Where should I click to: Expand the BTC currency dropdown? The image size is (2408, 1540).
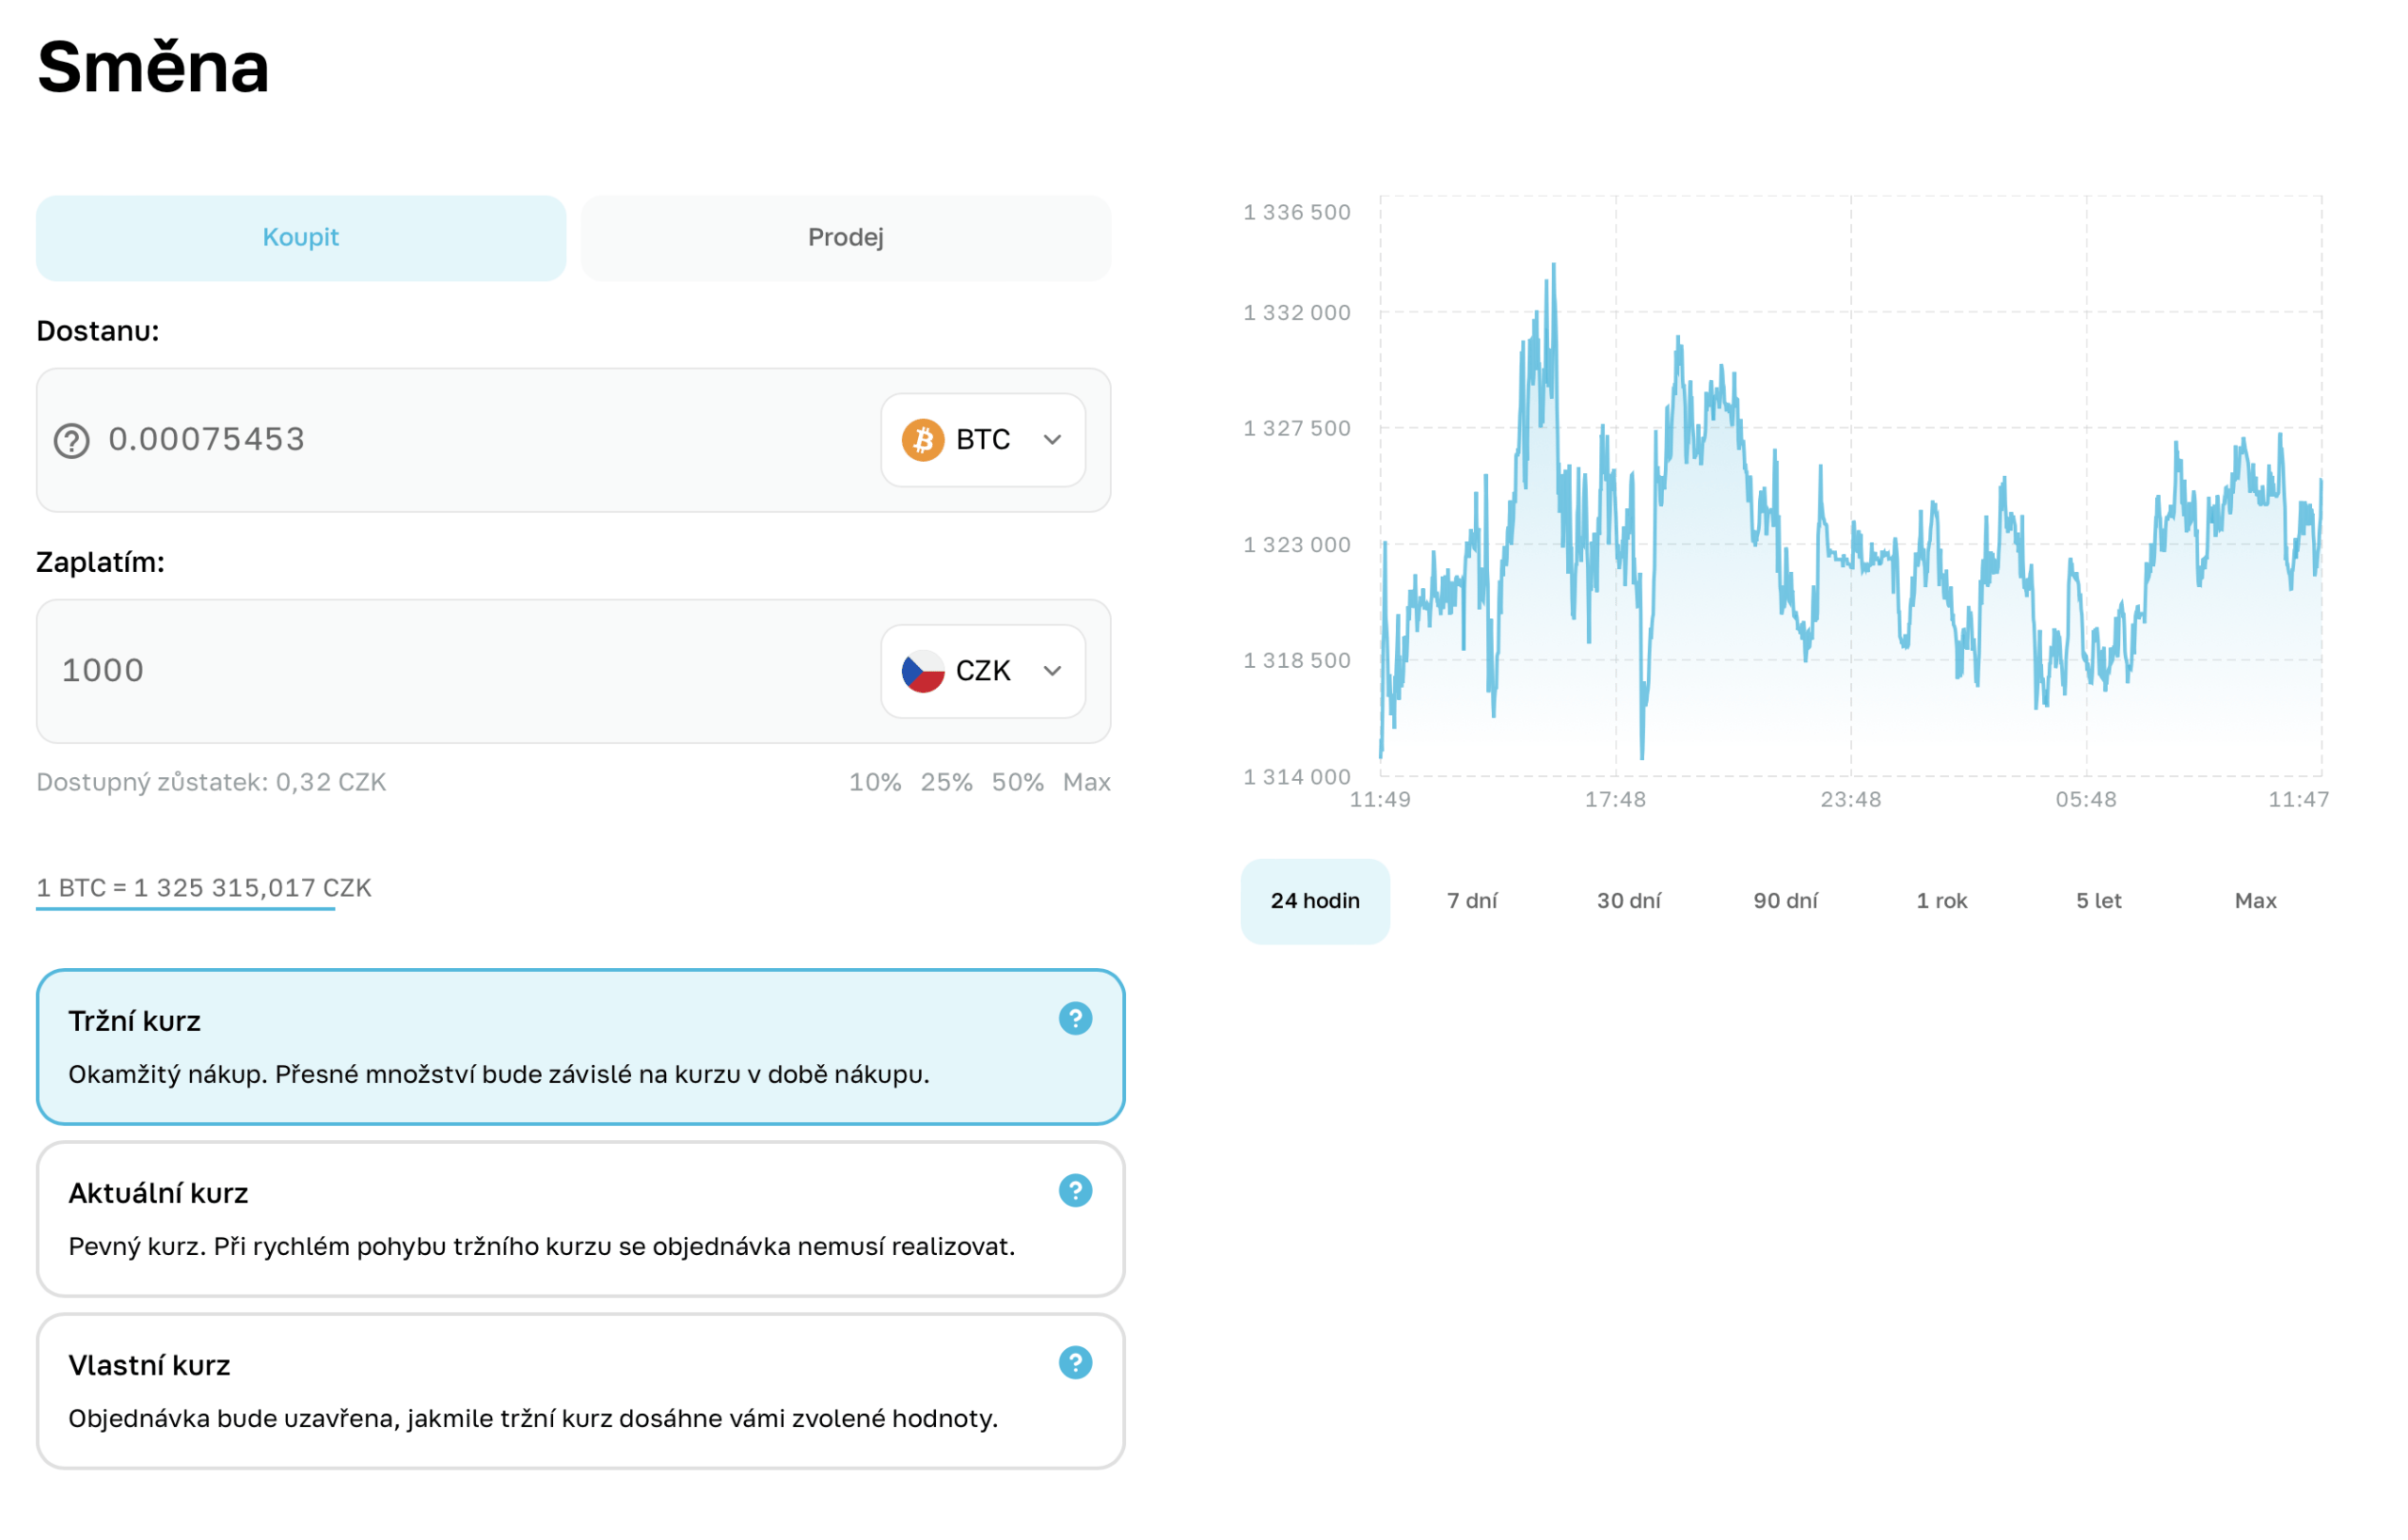[983, 440]
